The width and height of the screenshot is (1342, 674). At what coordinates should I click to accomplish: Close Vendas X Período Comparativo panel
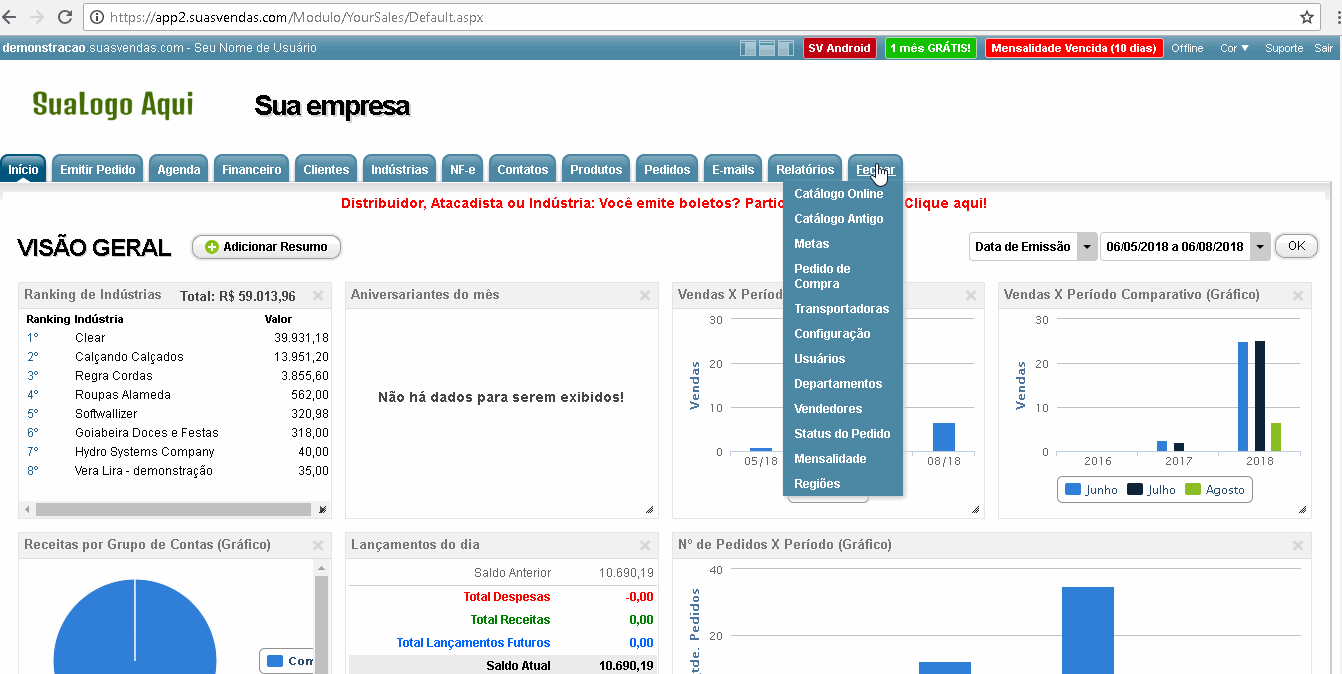[x=1298, y=295]
